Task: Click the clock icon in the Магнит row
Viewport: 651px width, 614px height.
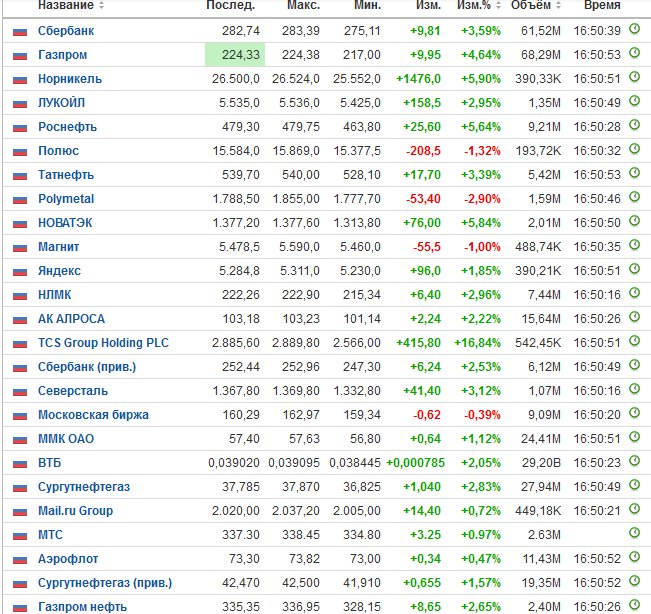Action: 634,245
